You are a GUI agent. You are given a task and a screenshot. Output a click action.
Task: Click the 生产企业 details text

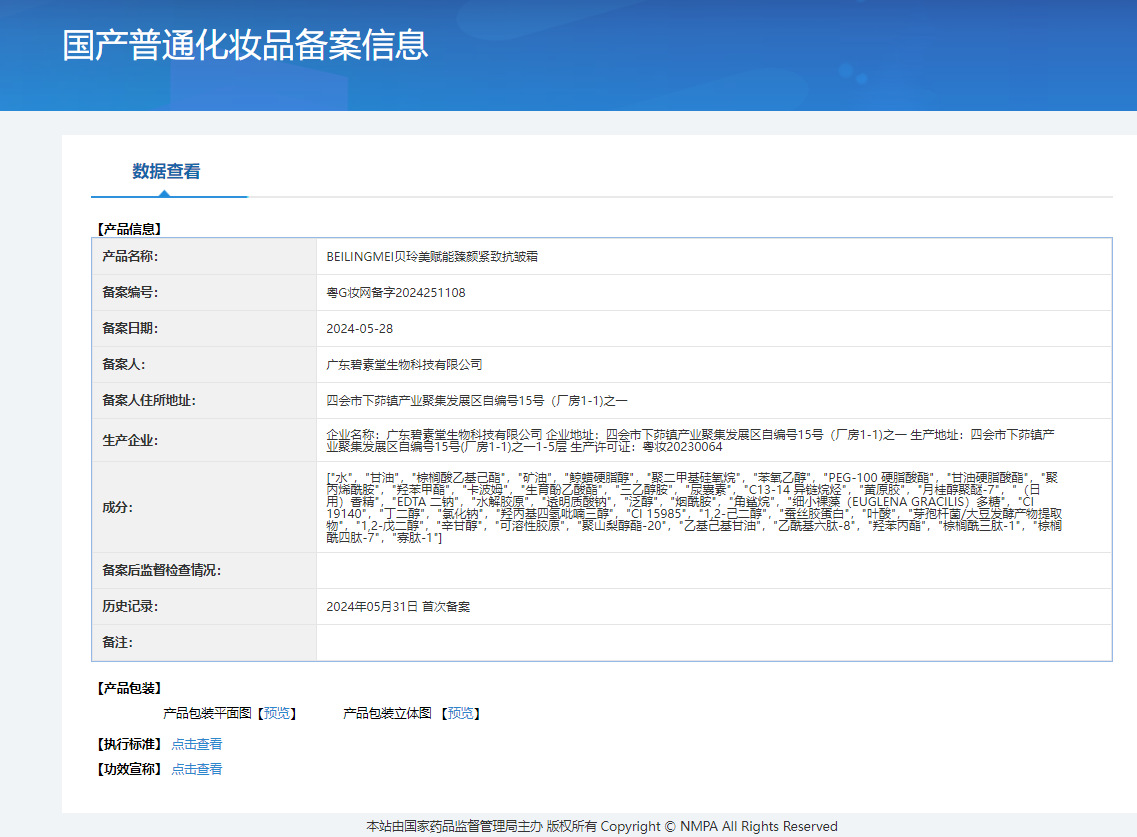click(690, 441)
